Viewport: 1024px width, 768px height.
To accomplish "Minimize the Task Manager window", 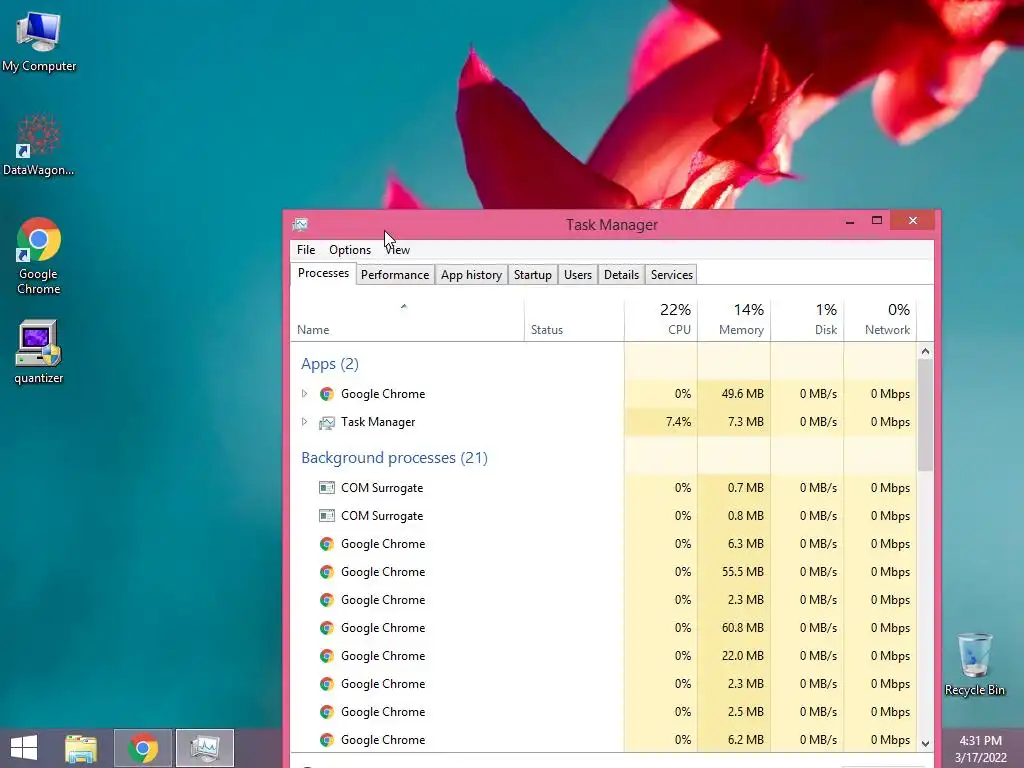I will pyautogui.click(x=850, y=221).
